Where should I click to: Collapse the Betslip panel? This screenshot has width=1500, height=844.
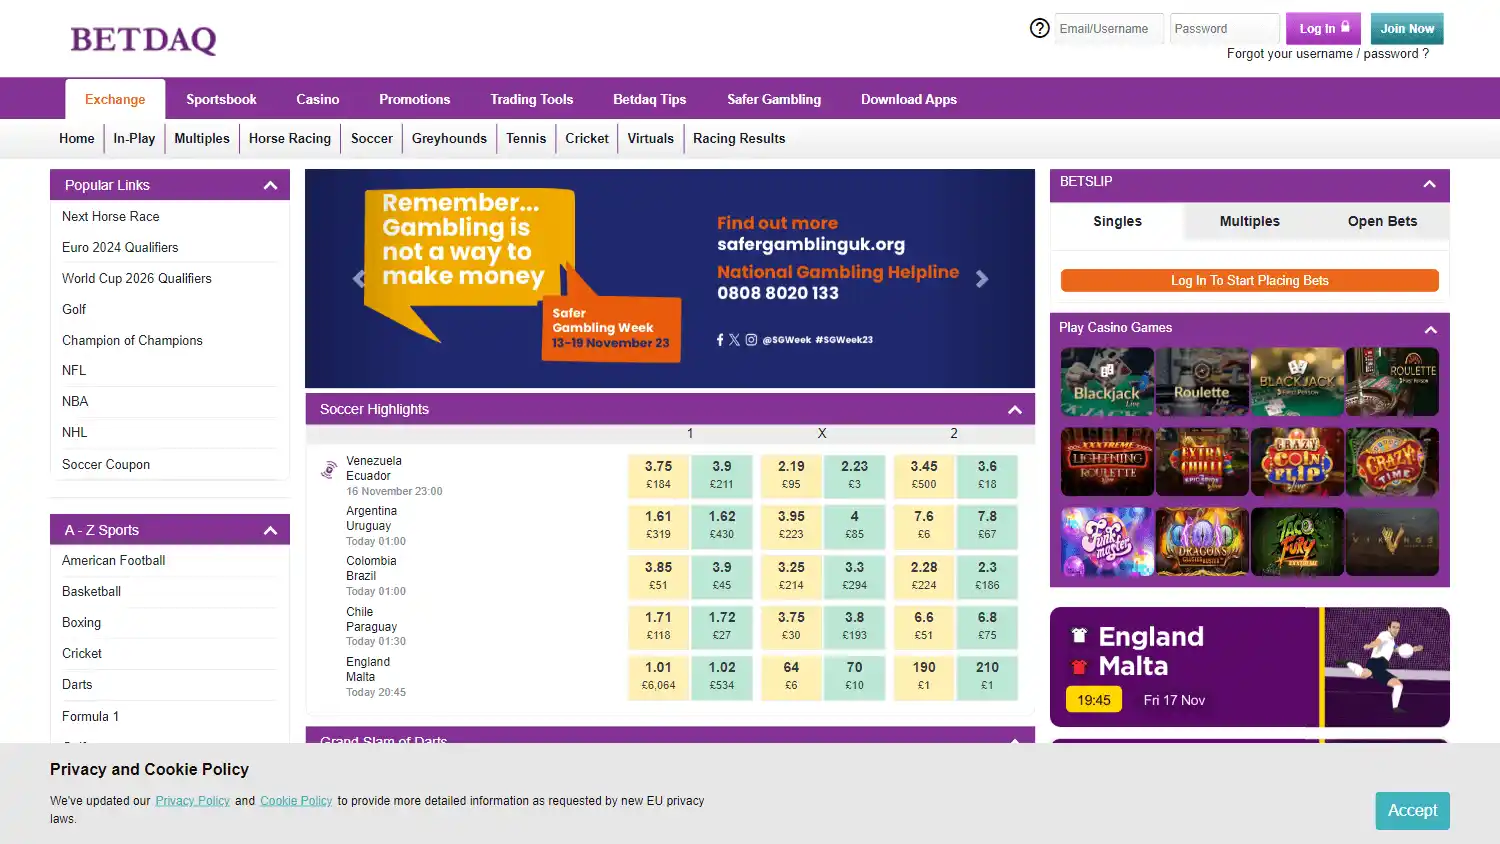click(x=1430, y=183)
